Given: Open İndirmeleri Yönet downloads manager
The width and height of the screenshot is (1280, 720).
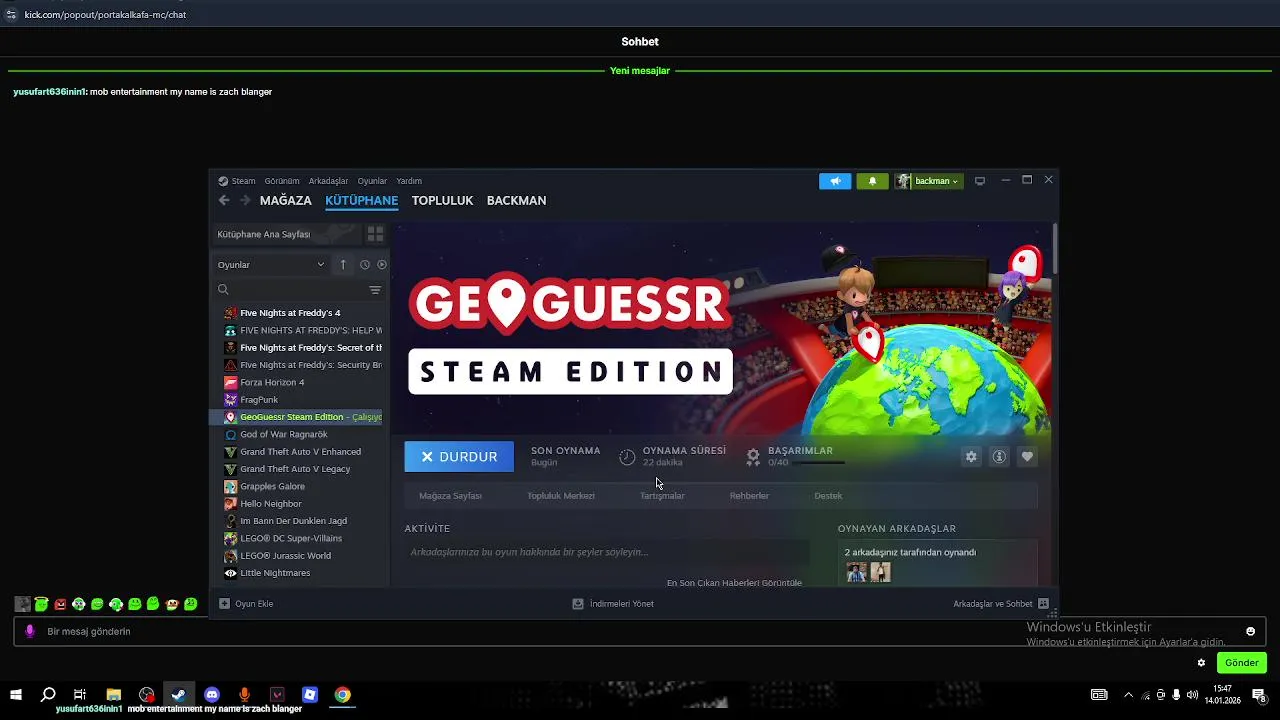Looking at the screenshot, I should 613,604.
